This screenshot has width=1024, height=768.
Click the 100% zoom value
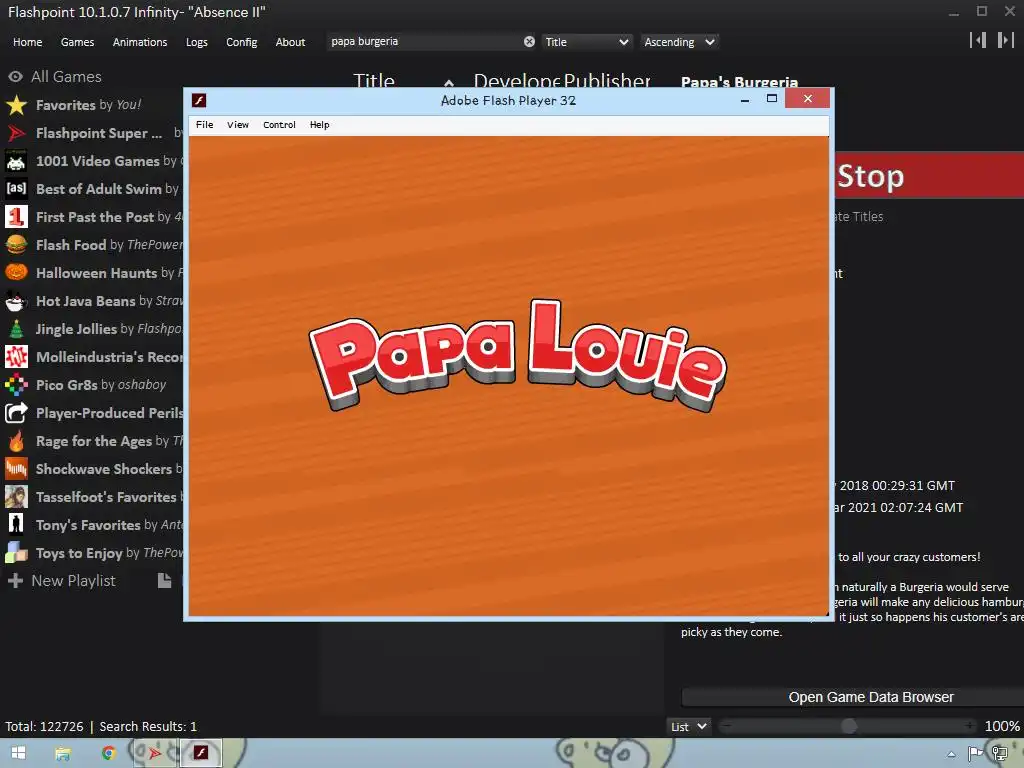(x=1002, y=726)
